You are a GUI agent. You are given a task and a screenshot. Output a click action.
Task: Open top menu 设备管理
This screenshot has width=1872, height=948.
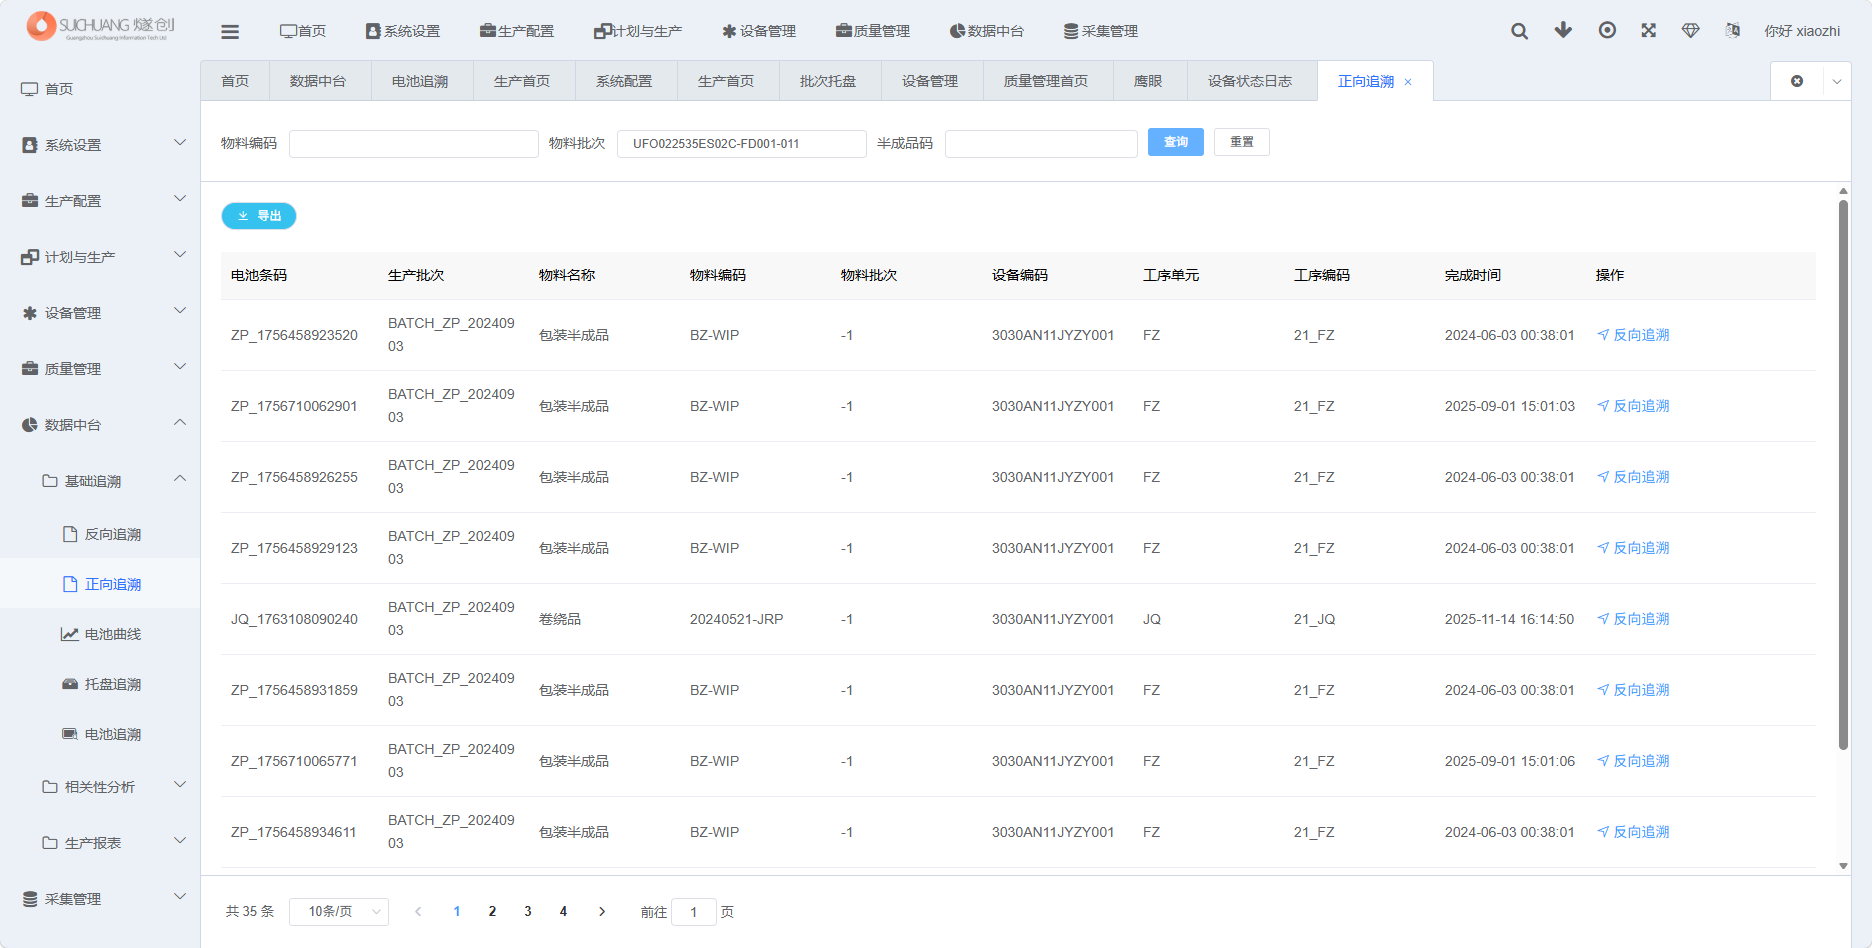[x=759, y=31]
